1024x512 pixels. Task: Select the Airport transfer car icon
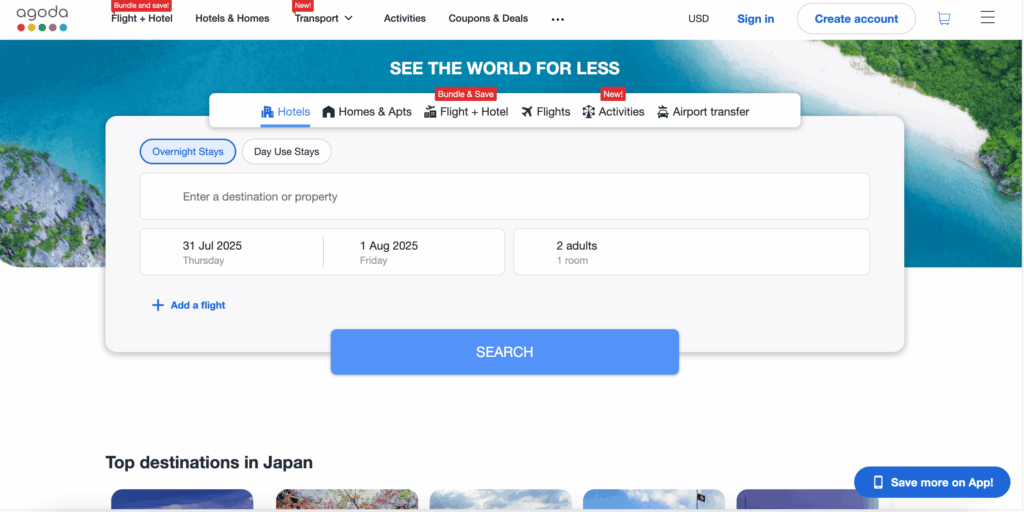pyautogui.click(x=663, y=112)
